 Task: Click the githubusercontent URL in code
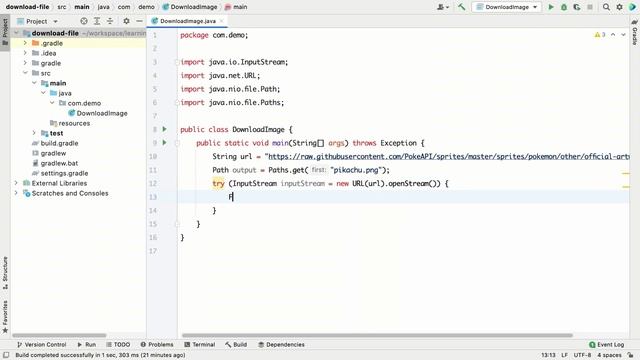click(449, 156)
